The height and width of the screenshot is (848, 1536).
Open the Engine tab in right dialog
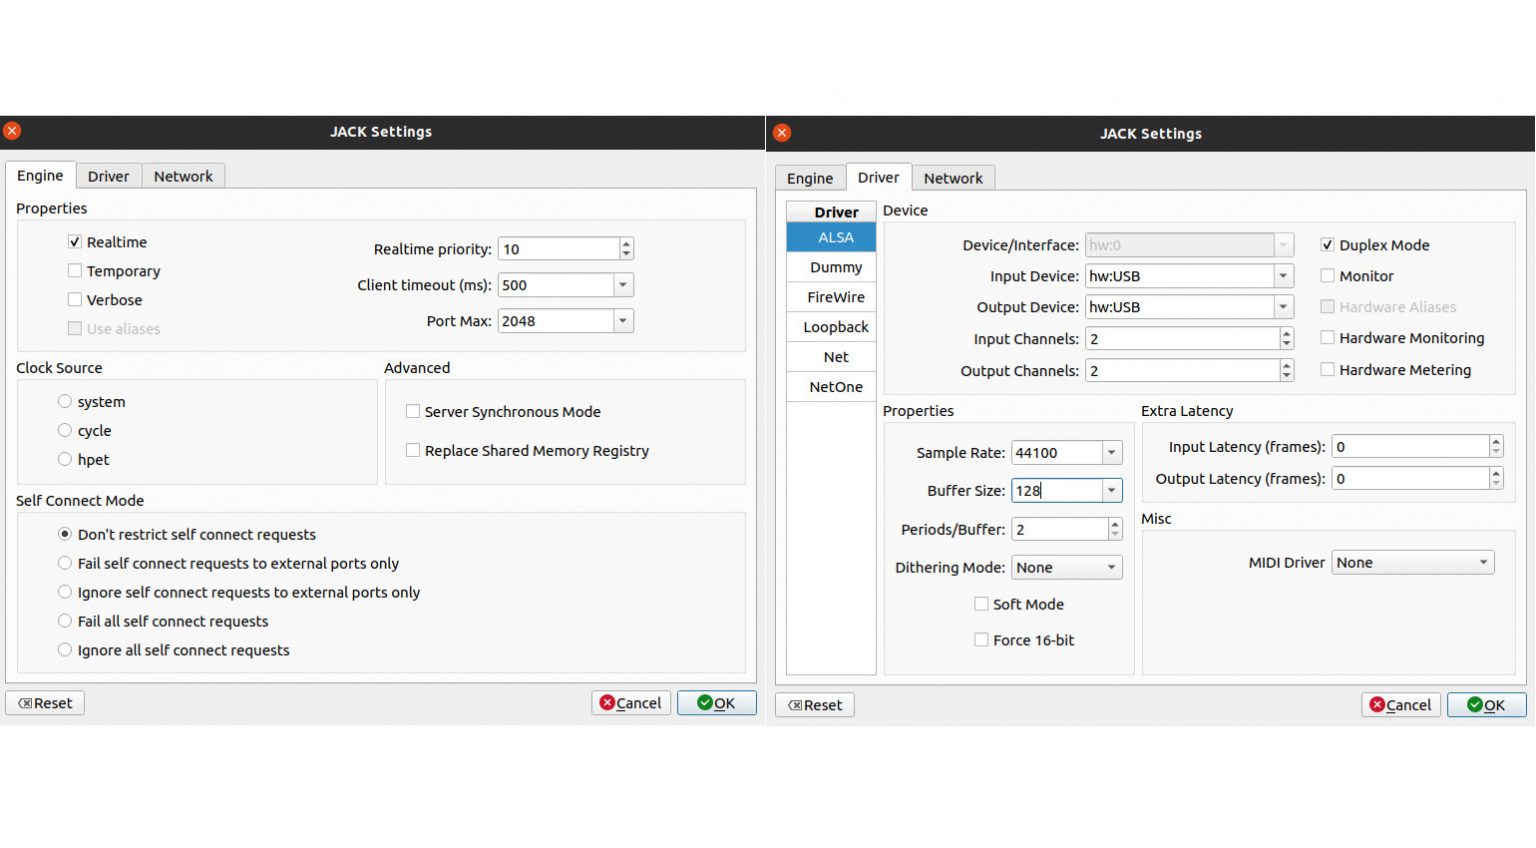(x=809, y=178)
